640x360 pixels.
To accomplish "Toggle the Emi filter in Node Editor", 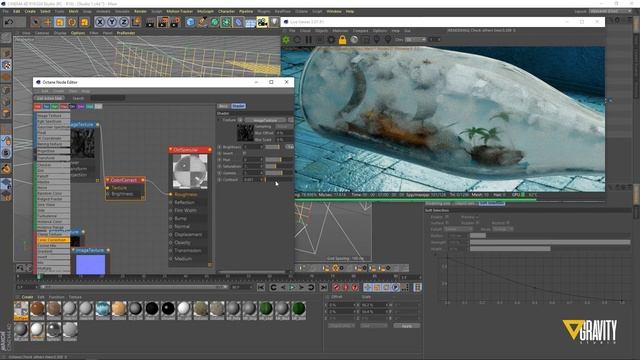I will coord(81,107).
